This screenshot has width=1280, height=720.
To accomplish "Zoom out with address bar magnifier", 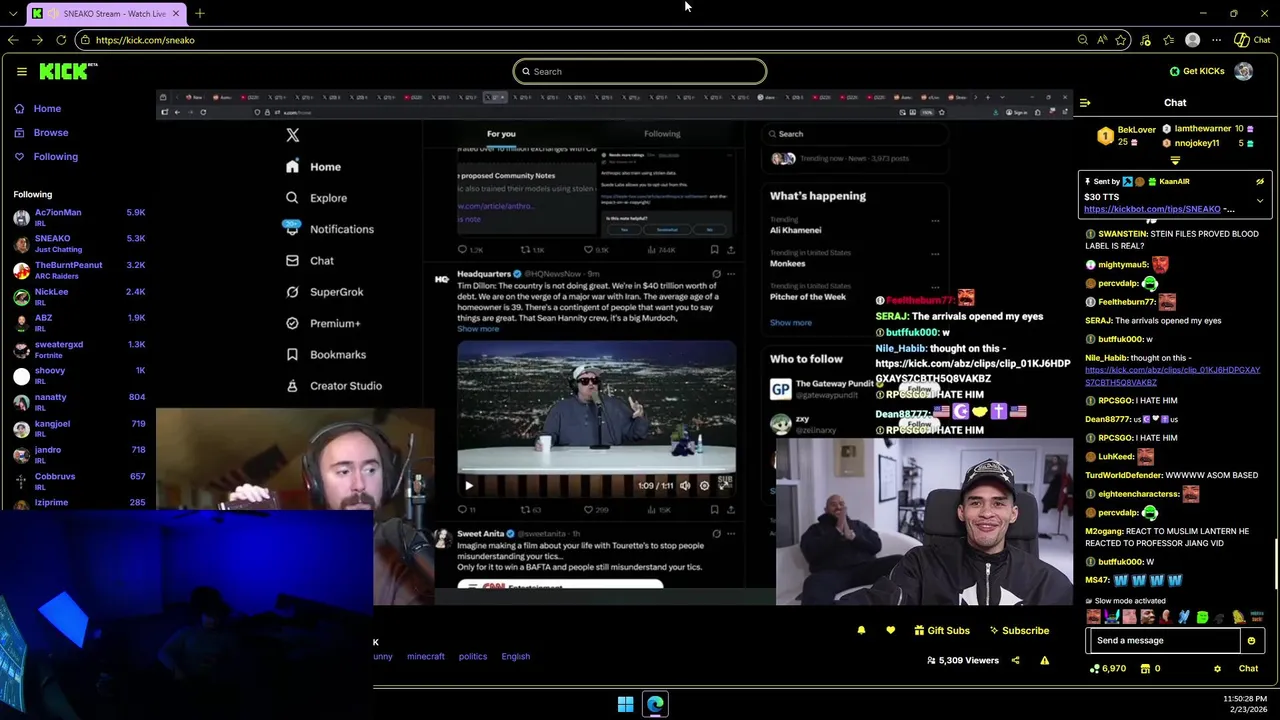I will pyautogui.click(x=1082, y=40).
